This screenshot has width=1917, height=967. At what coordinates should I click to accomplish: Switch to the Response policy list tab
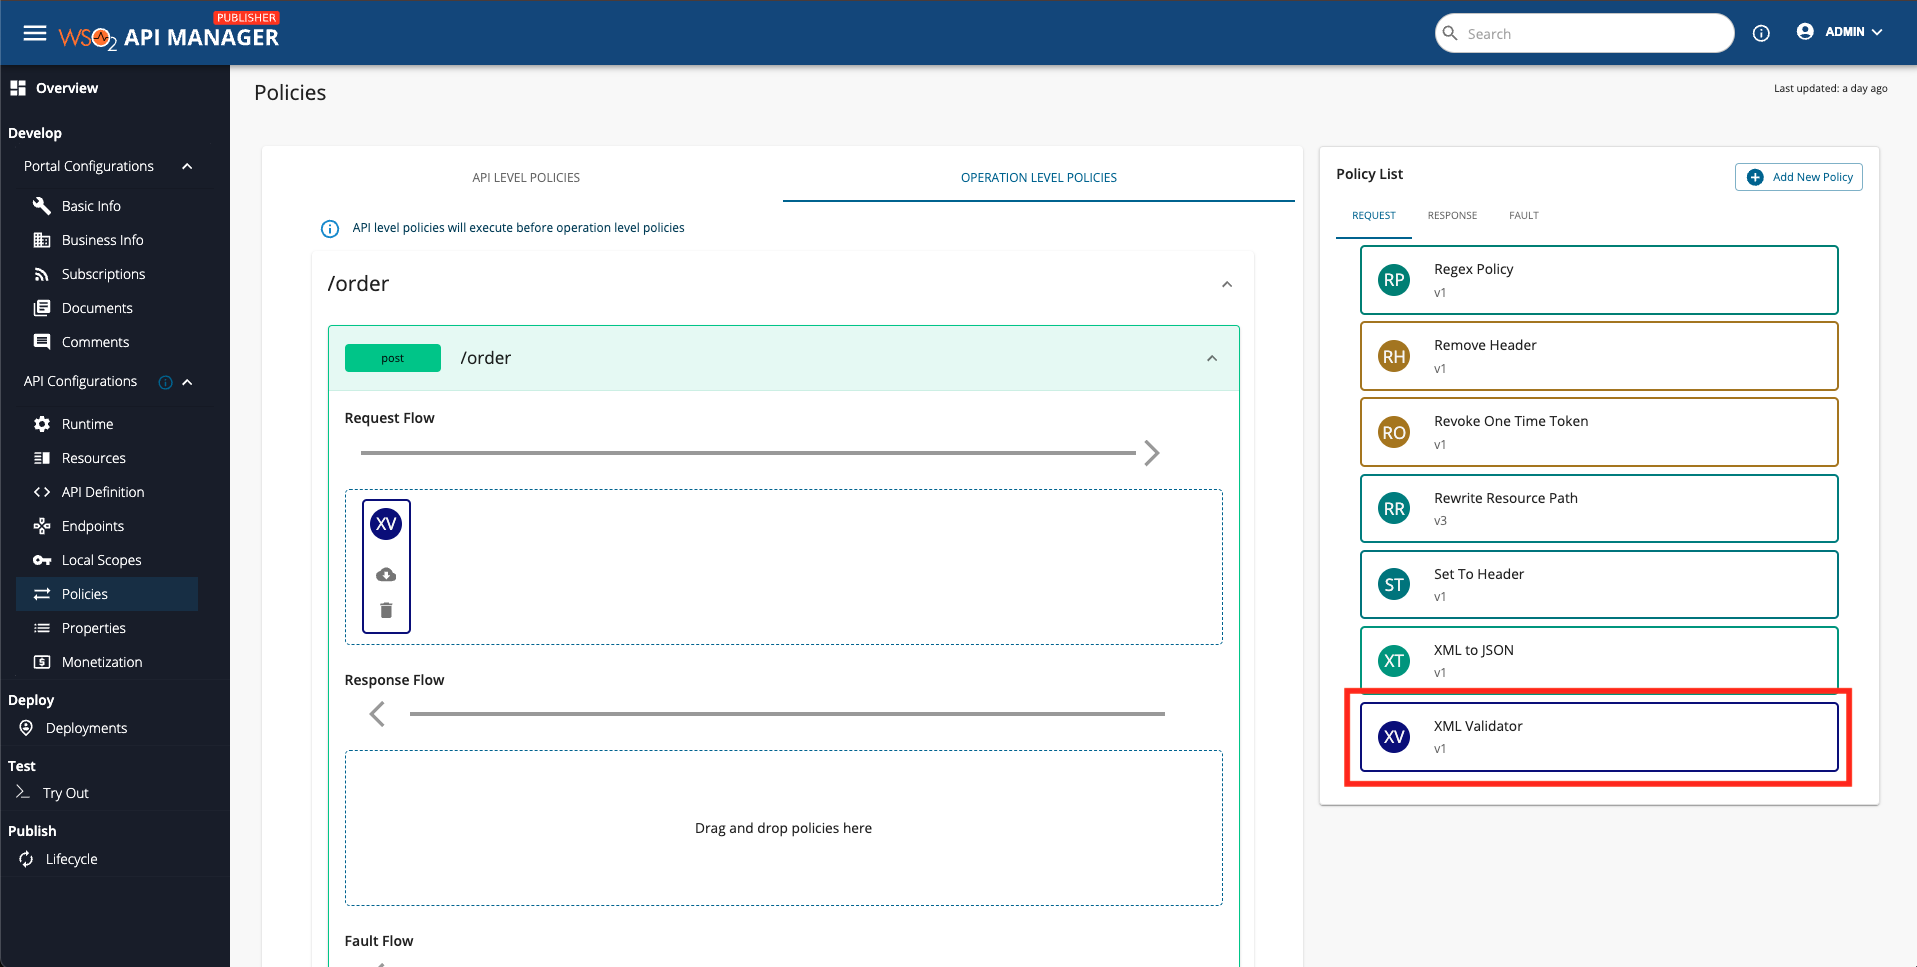pos(1452,216)
